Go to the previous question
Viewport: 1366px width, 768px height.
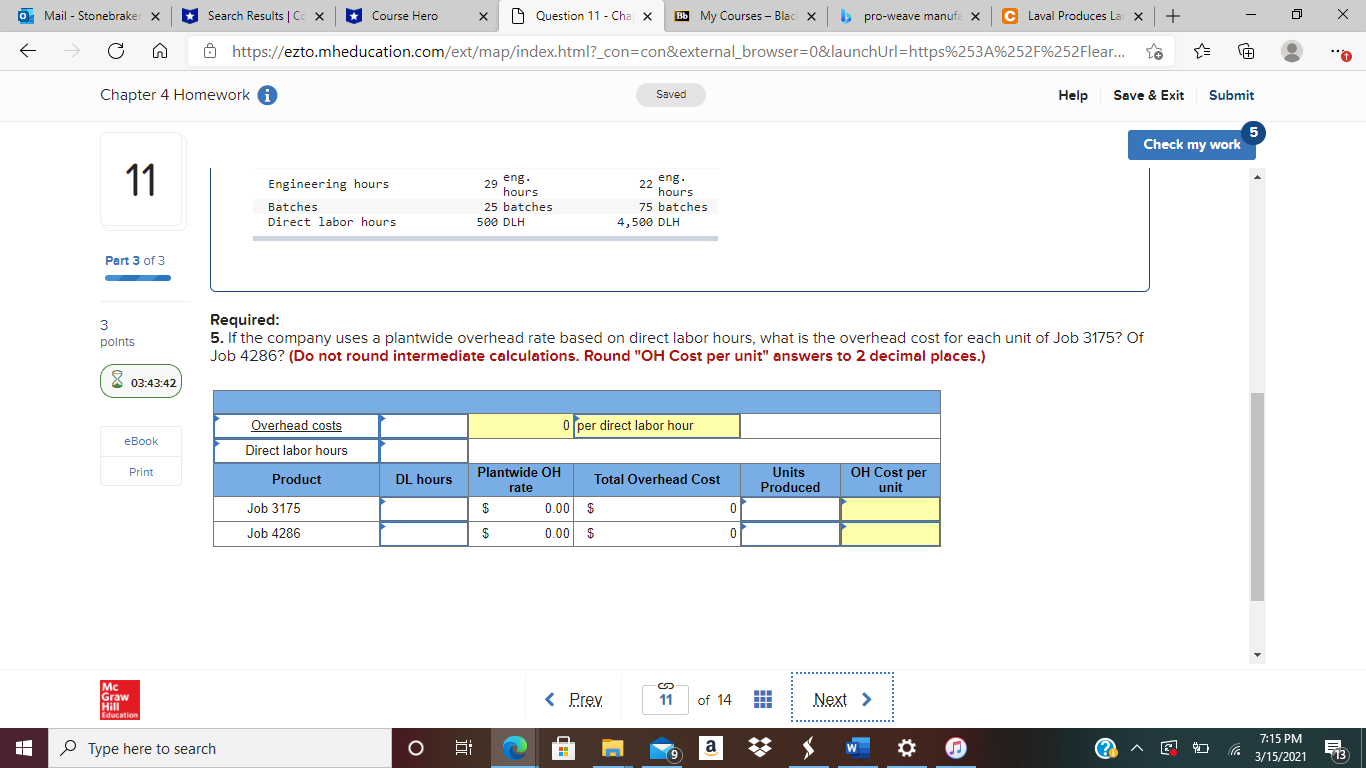(574, 699)
